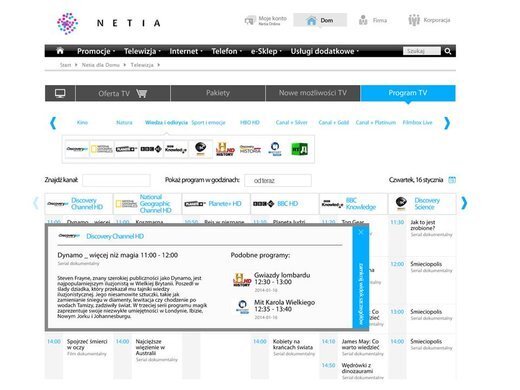Expand the Promocje dropdown menu
The height and width of the screenshot is (390, 520).
pyautogui.click(x=96, y=51)
